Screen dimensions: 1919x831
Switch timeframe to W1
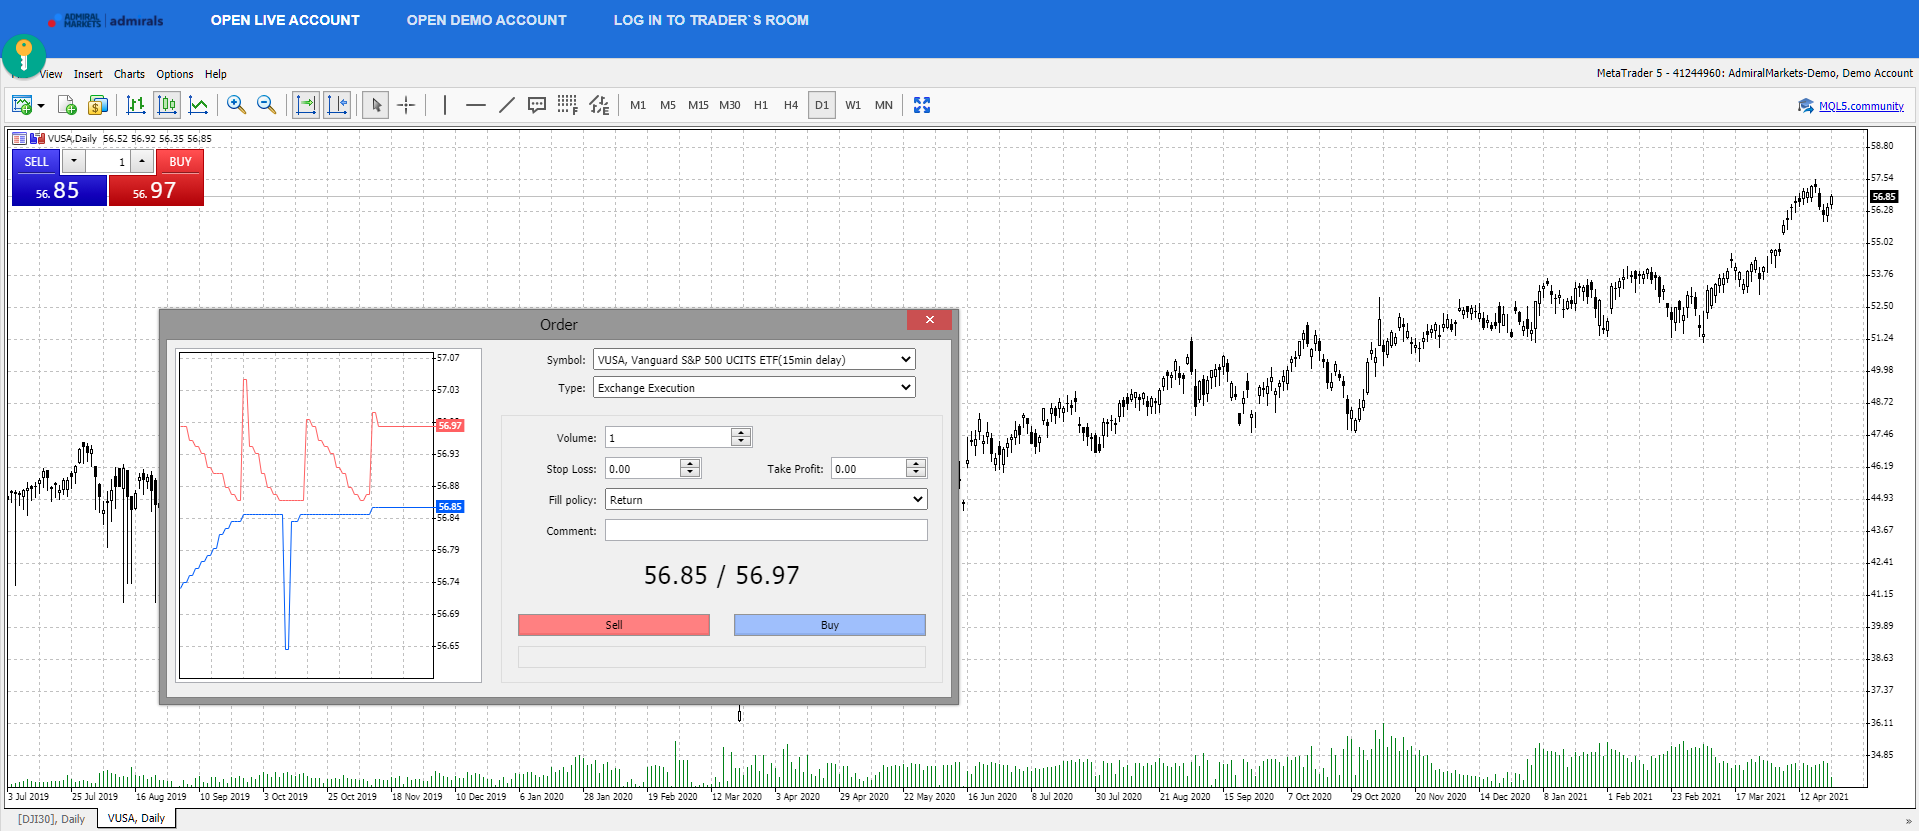(853, 105)
